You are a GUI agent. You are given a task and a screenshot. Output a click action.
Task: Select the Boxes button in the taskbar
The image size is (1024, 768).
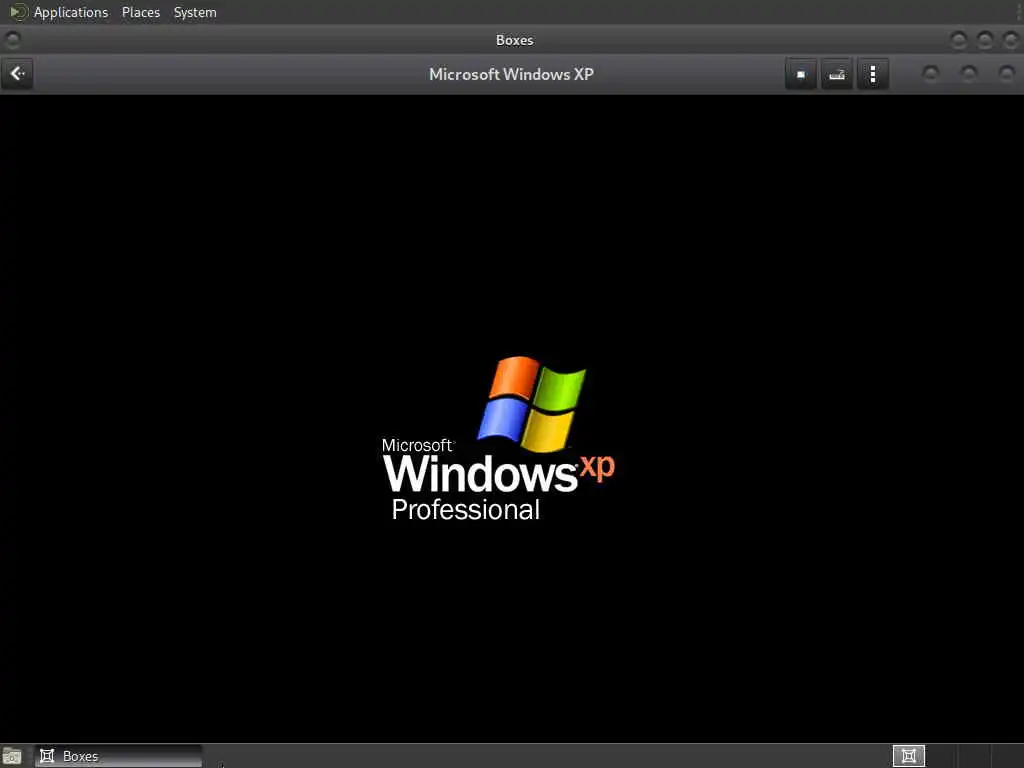118,756
